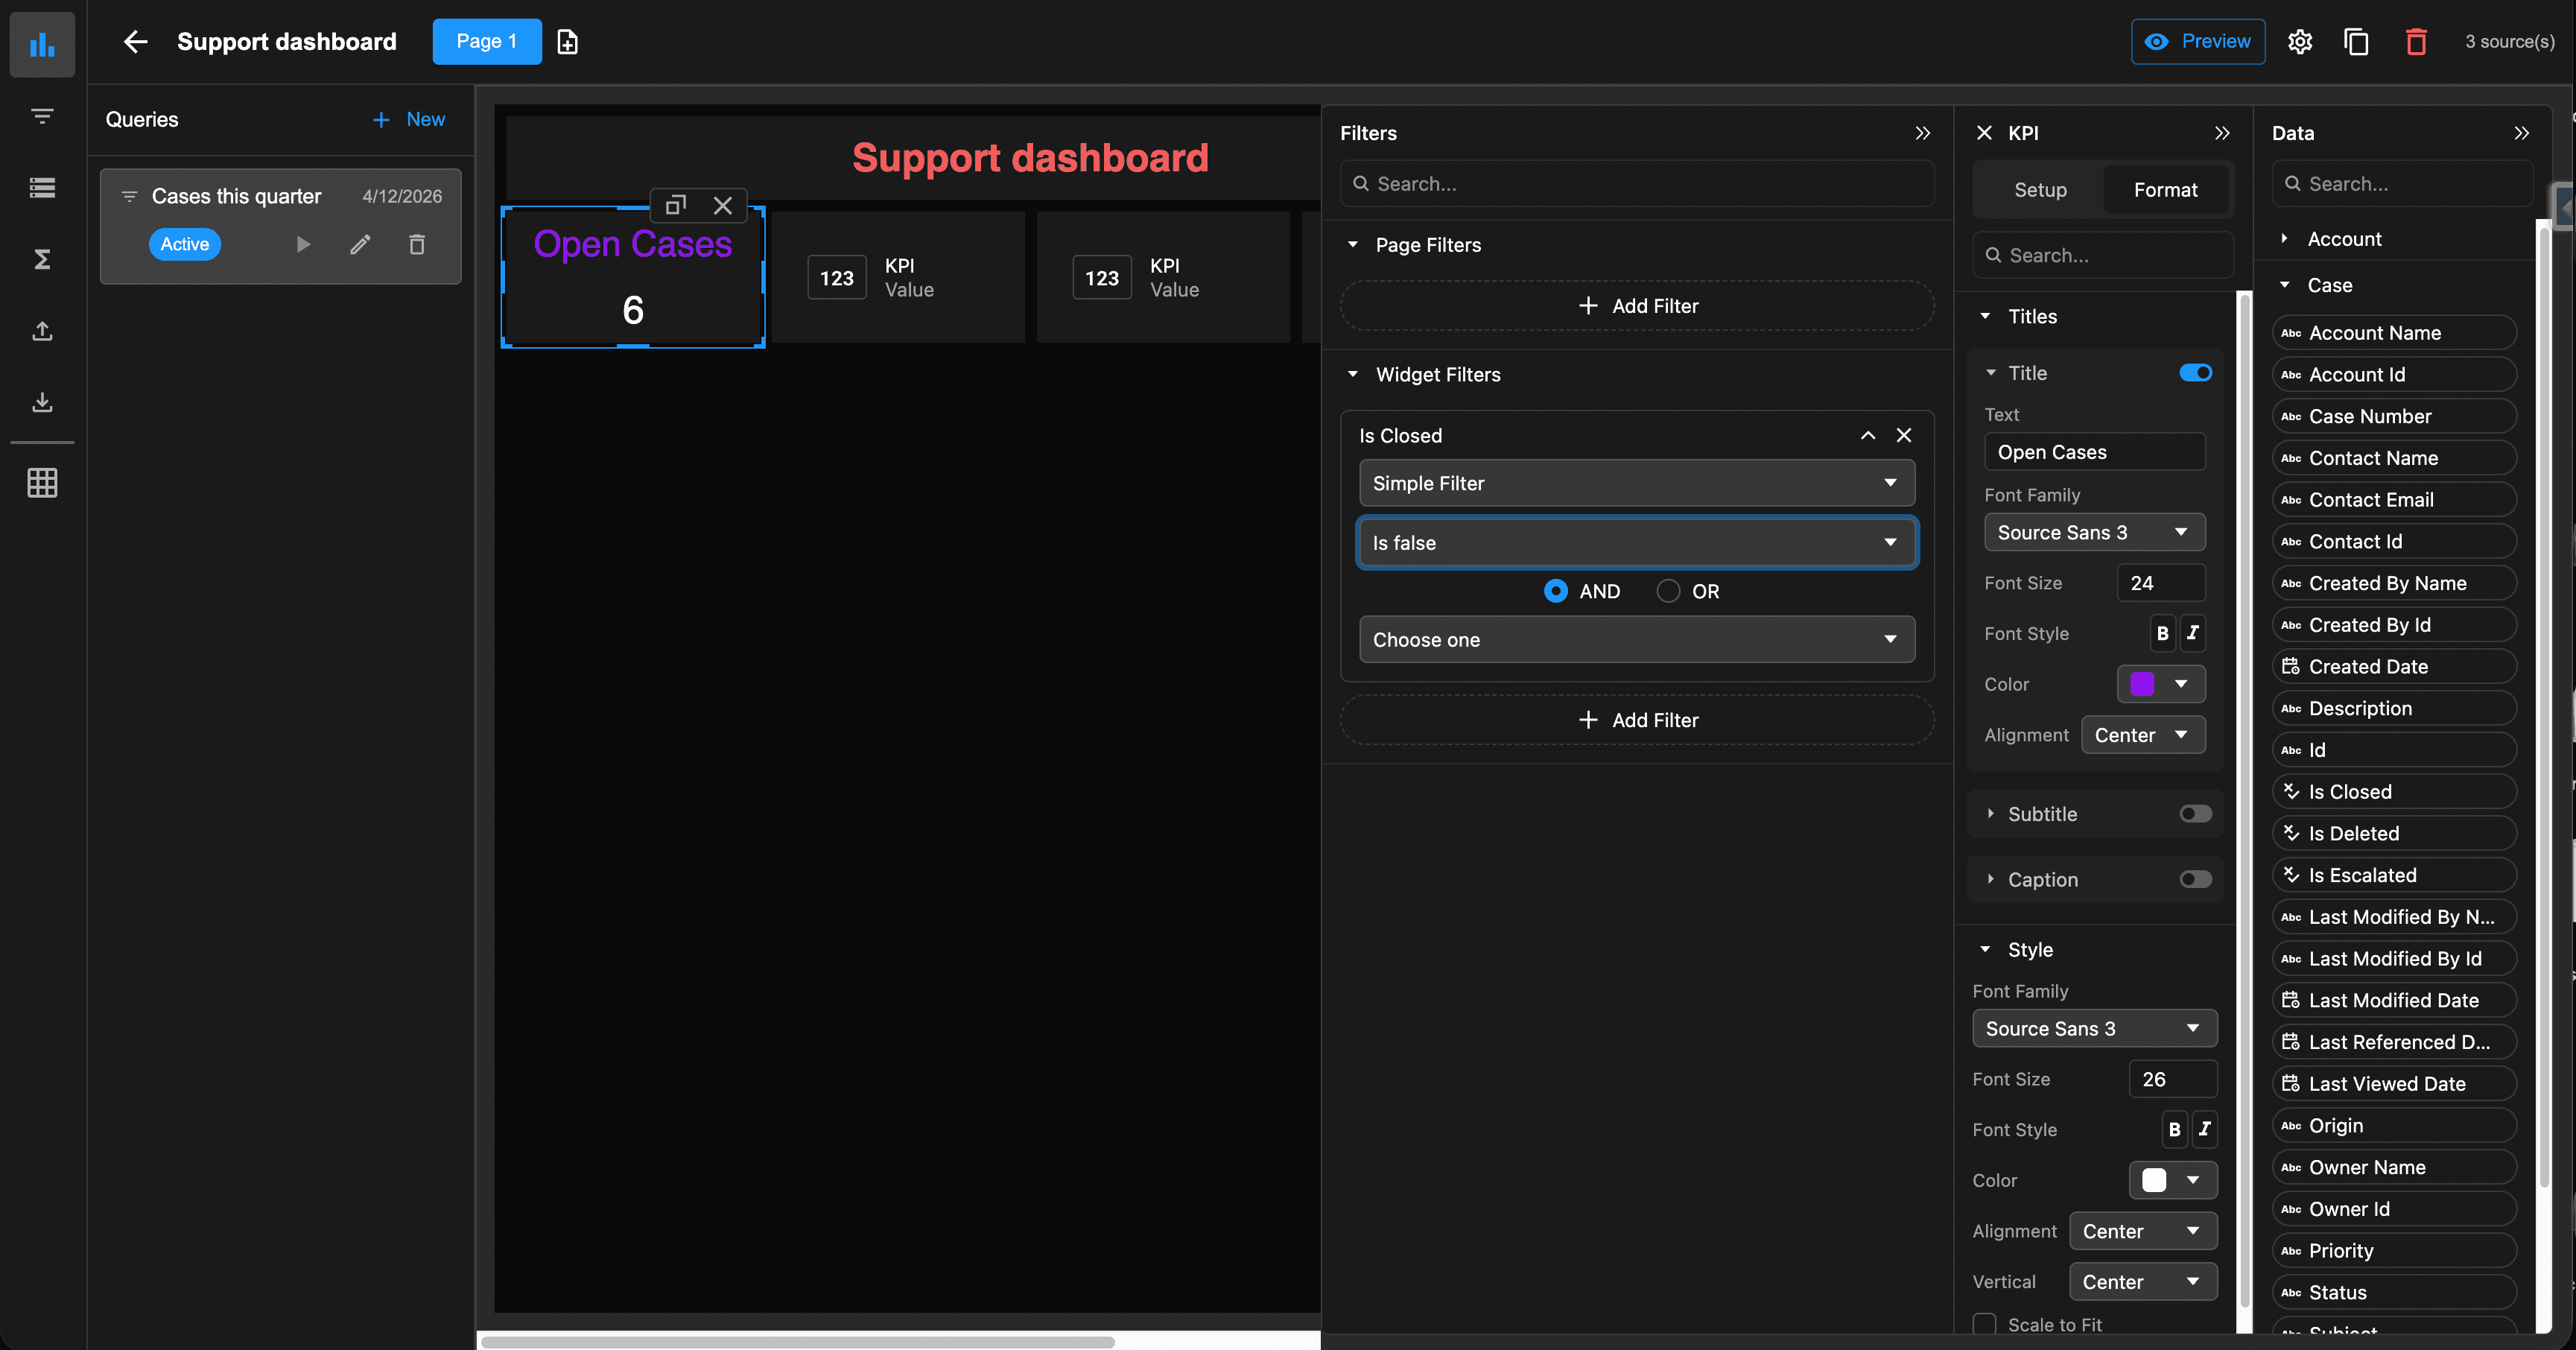Select the Page 1 tab
This screenshot has width=2576, height=1350.
[x=486, y=42]
